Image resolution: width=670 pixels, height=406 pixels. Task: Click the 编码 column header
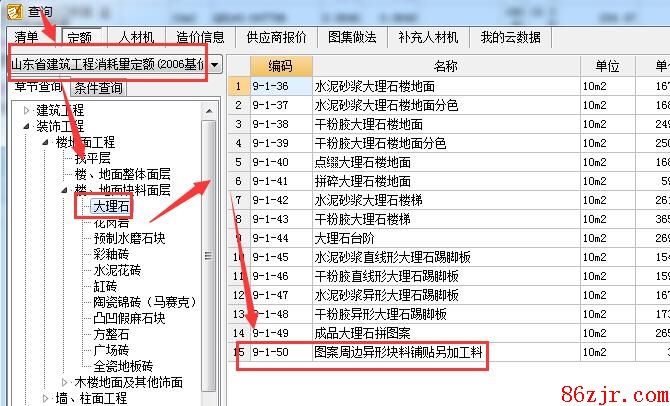[279, 66]
